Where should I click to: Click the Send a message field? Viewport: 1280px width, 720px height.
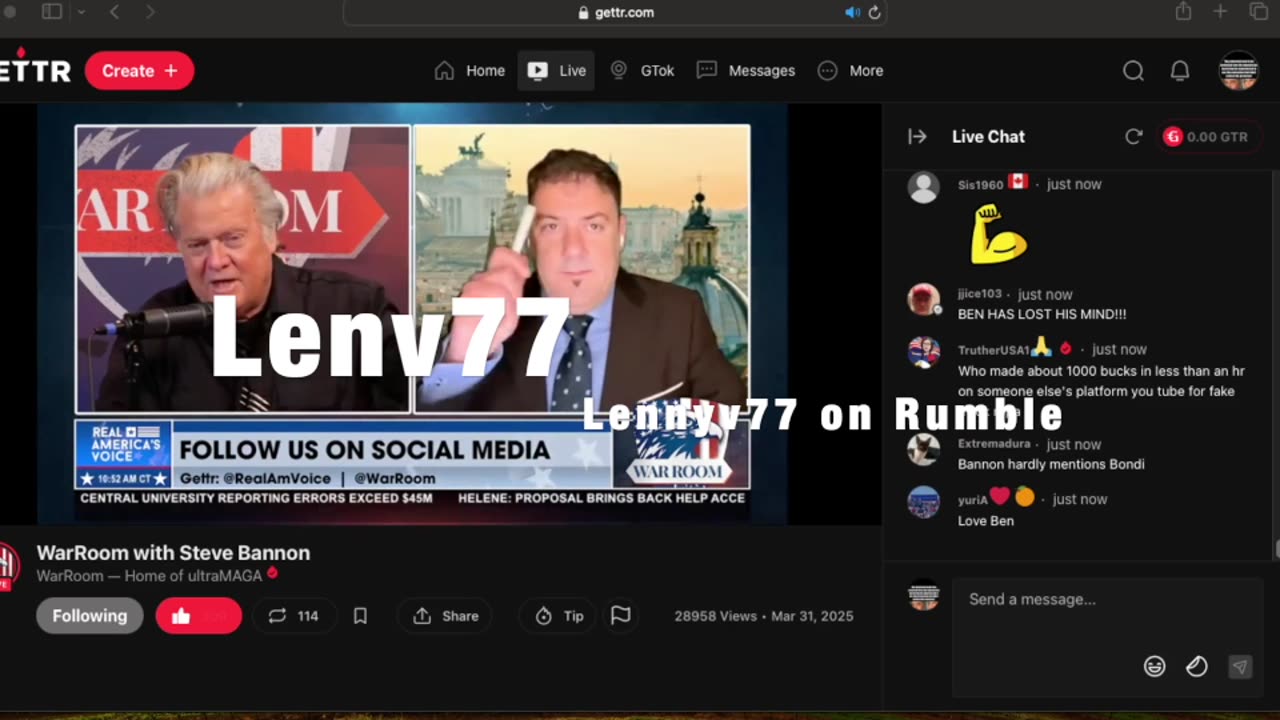(x=1106, y=600)
